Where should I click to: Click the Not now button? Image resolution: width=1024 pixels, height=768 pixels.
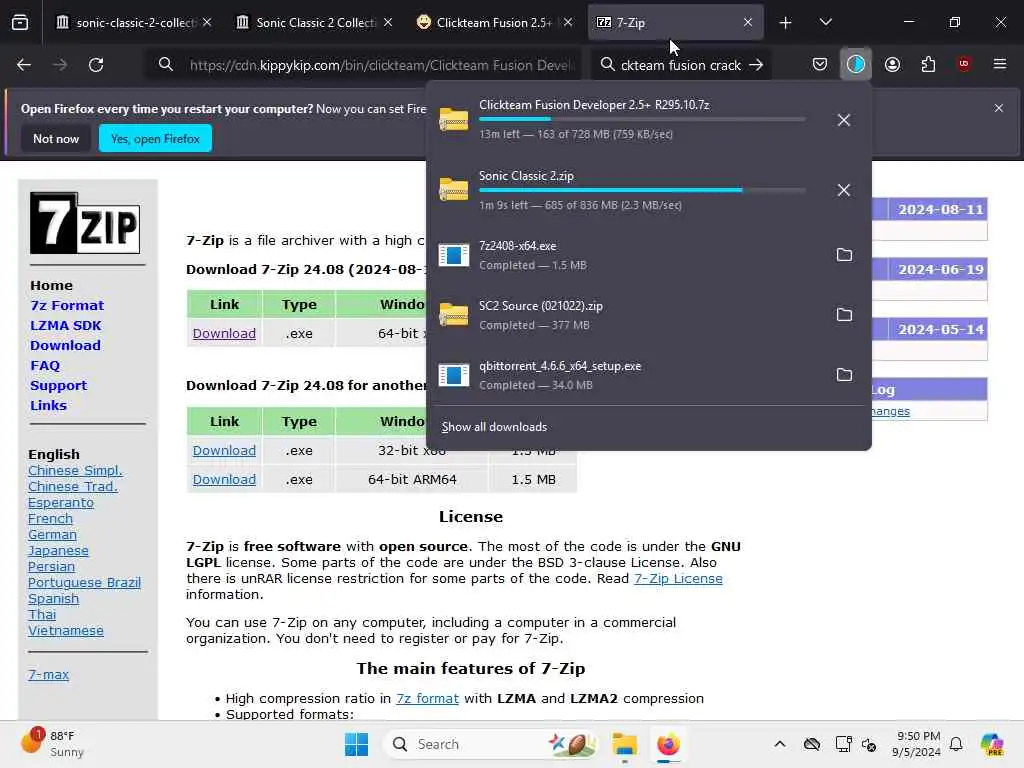click(x=56, y=138)
